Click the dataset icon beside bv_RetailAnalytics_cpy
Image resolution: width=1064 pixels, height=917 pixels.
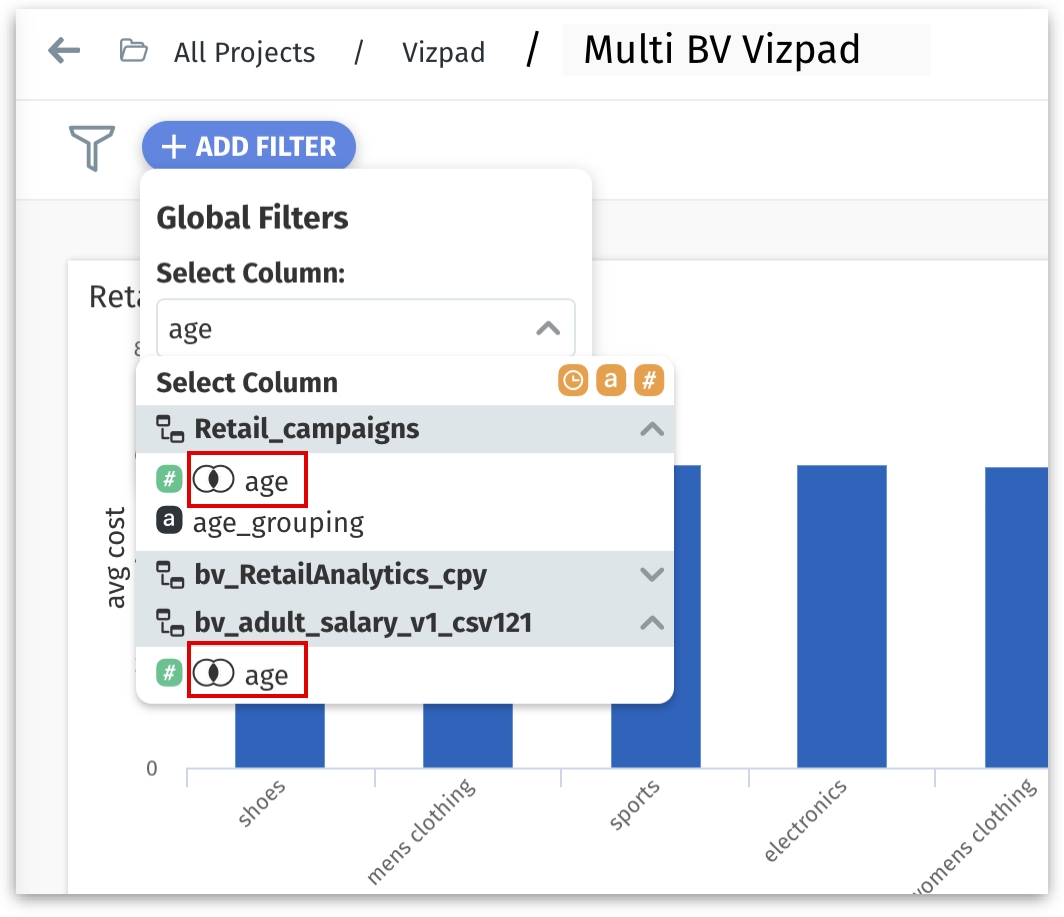(x=170, y=575)
